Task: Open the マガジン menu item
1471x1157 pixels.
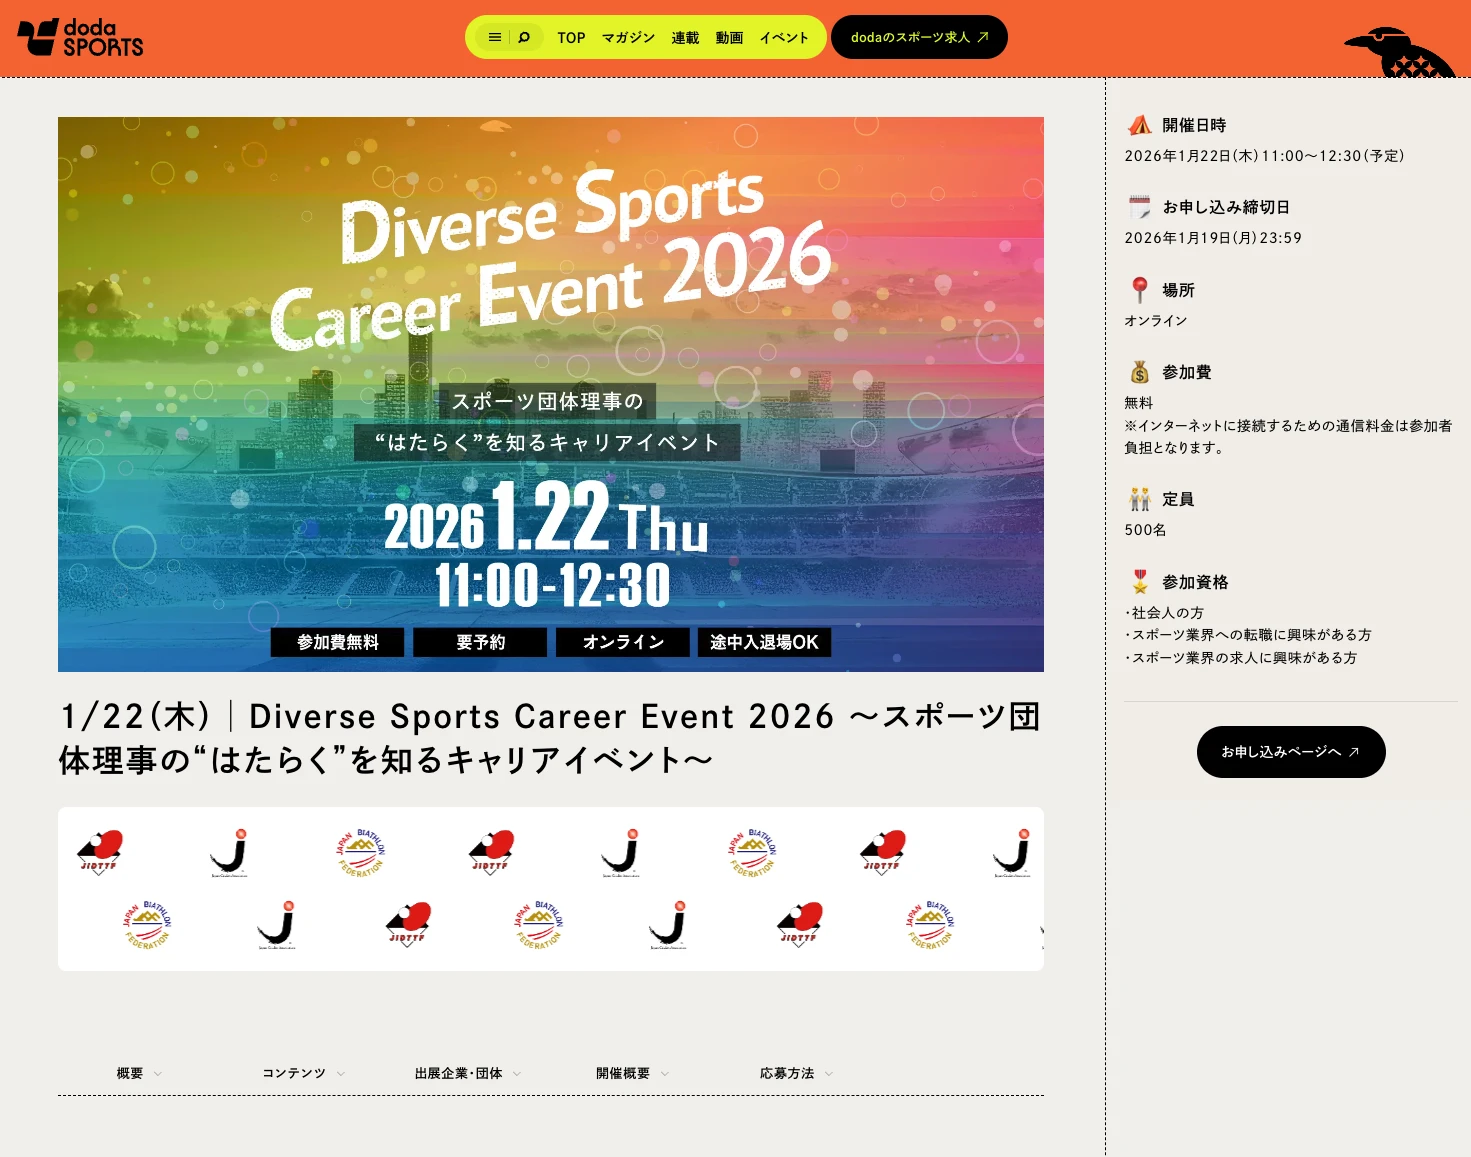Action: pos(628,38)
